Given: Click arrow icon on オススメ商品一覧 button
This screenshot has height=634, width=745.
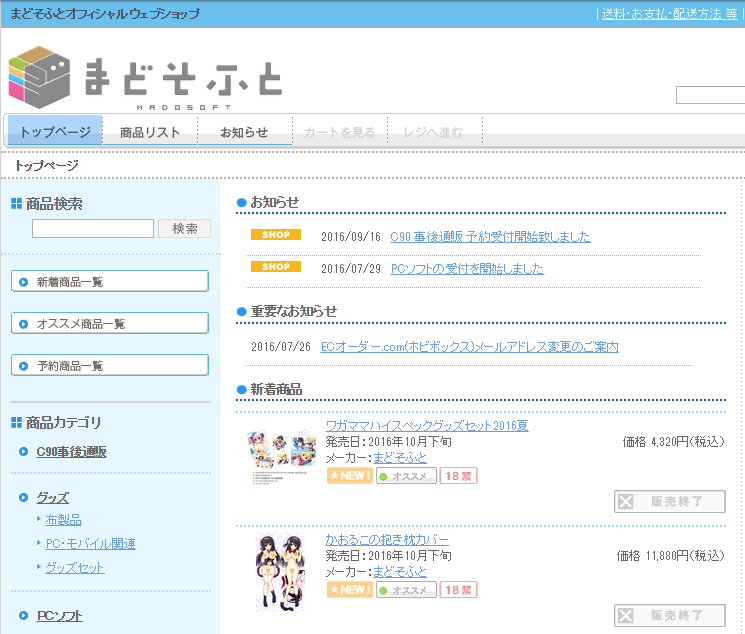Looking at the screenshot, I should click(x=23, y=324).
